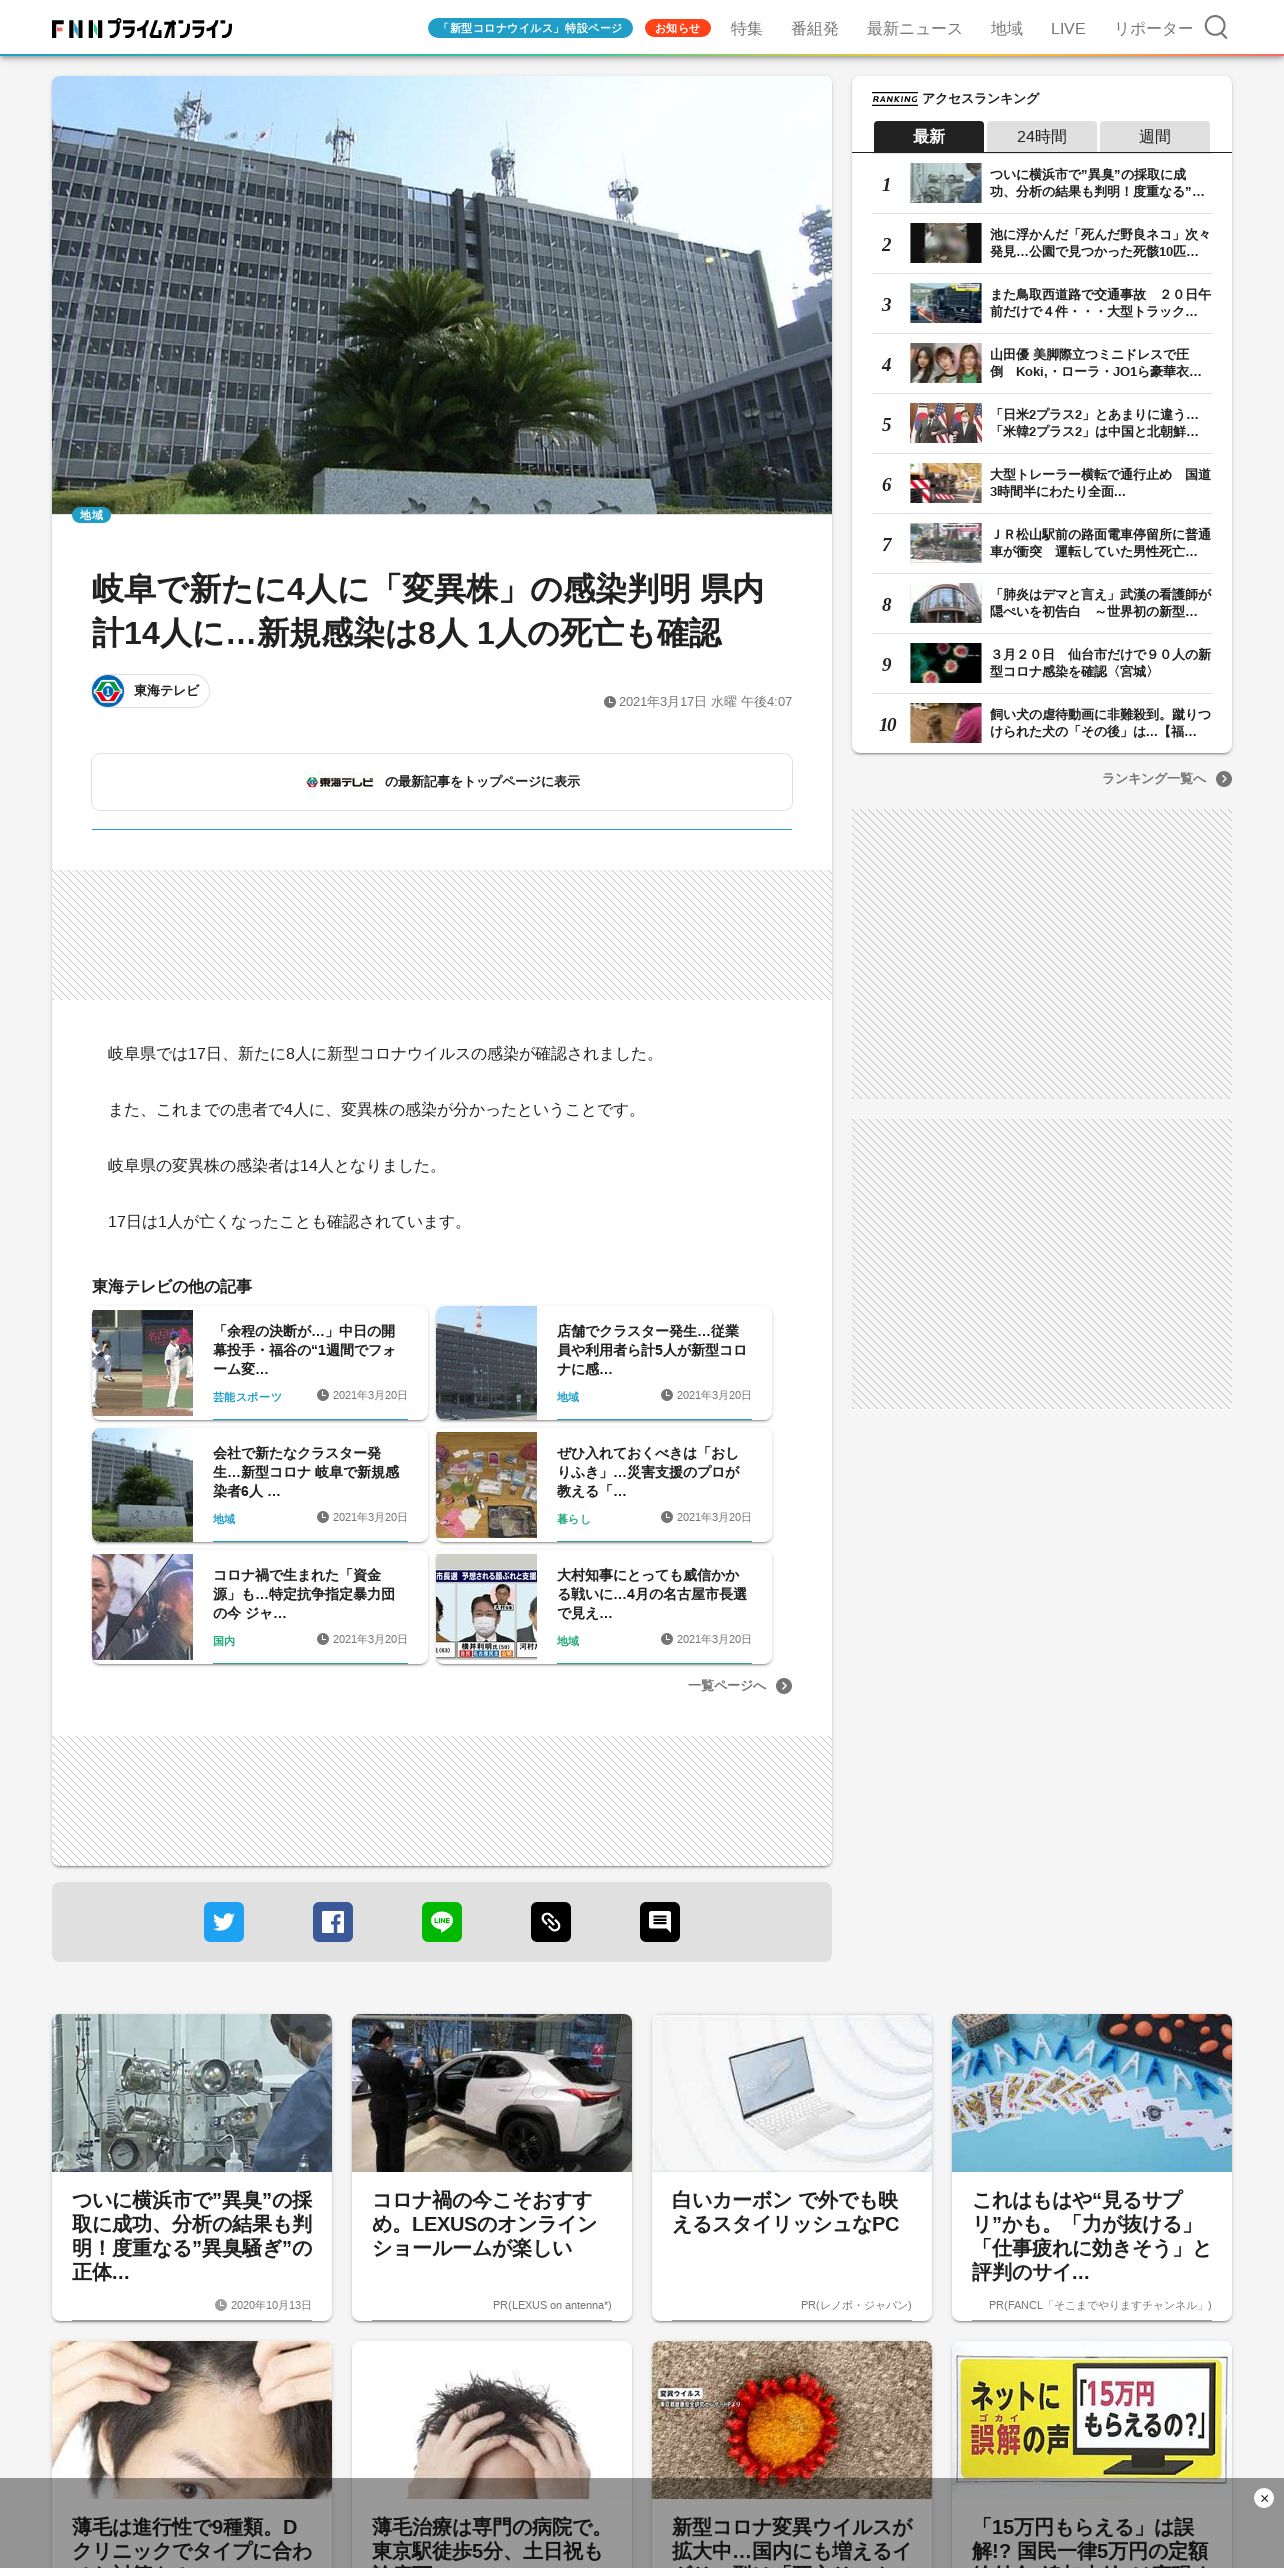Viewport: 1284px width, 2568px height.
Task: Select the 最新 ranking tab
Action: pyautogui.click(x=929, y=136)
